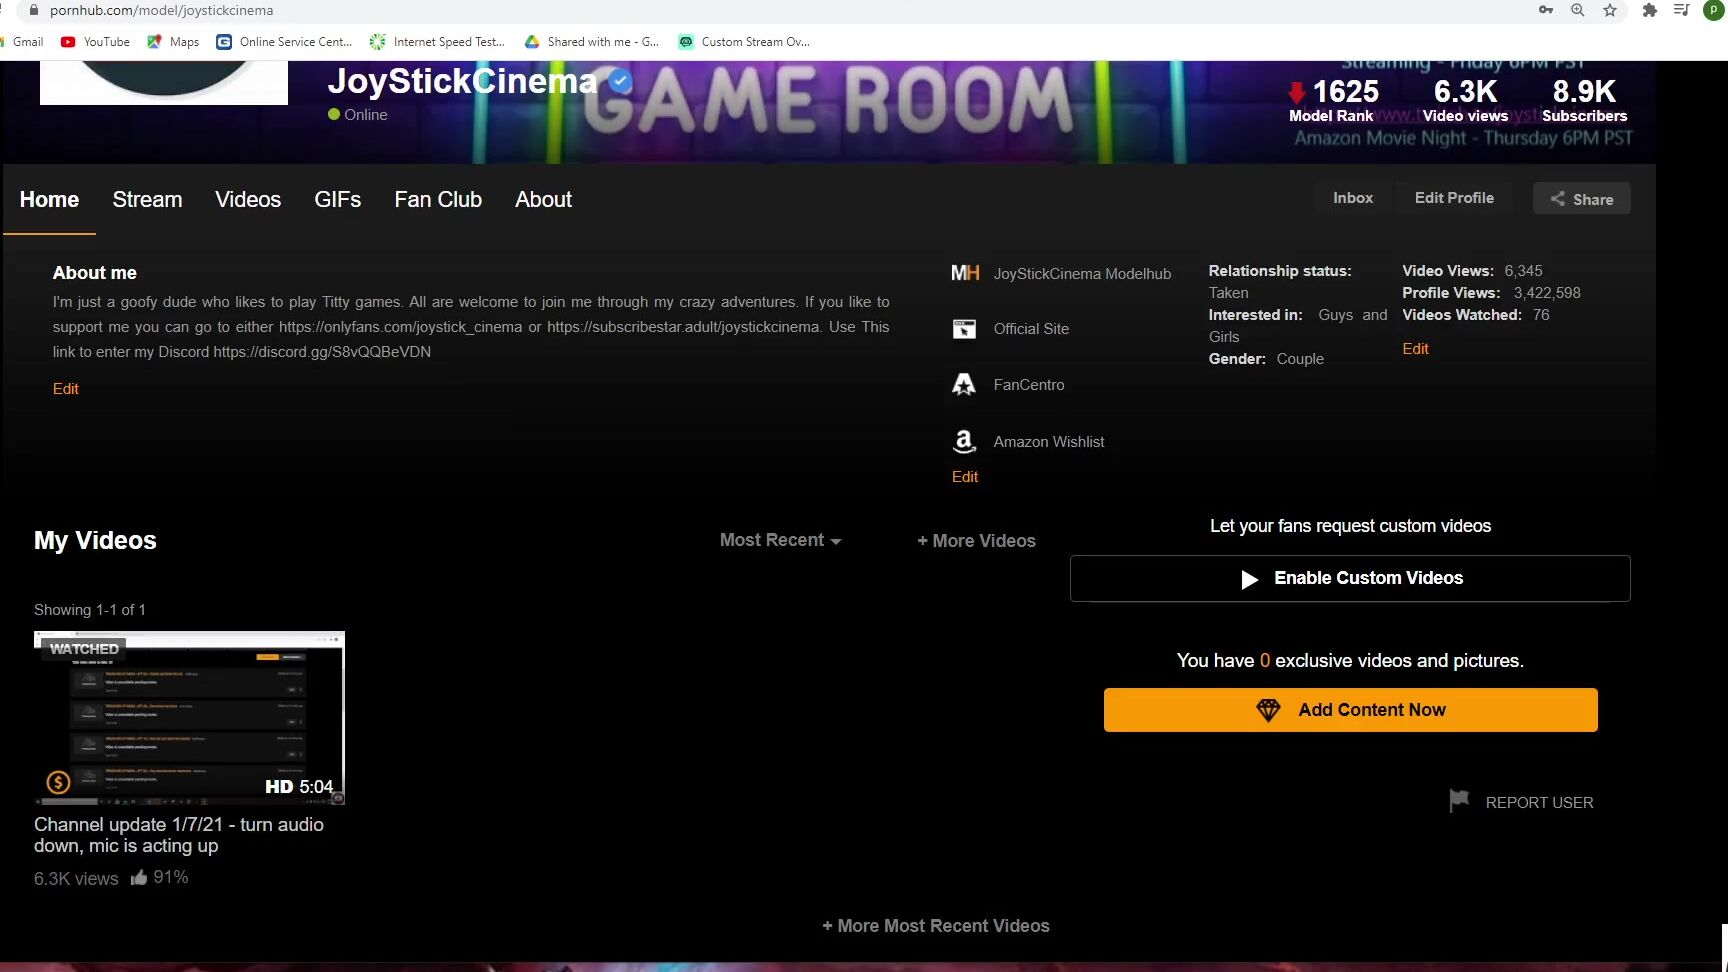Expand More Most Recent Videos

pyautogui.click(x=936, y=925)
